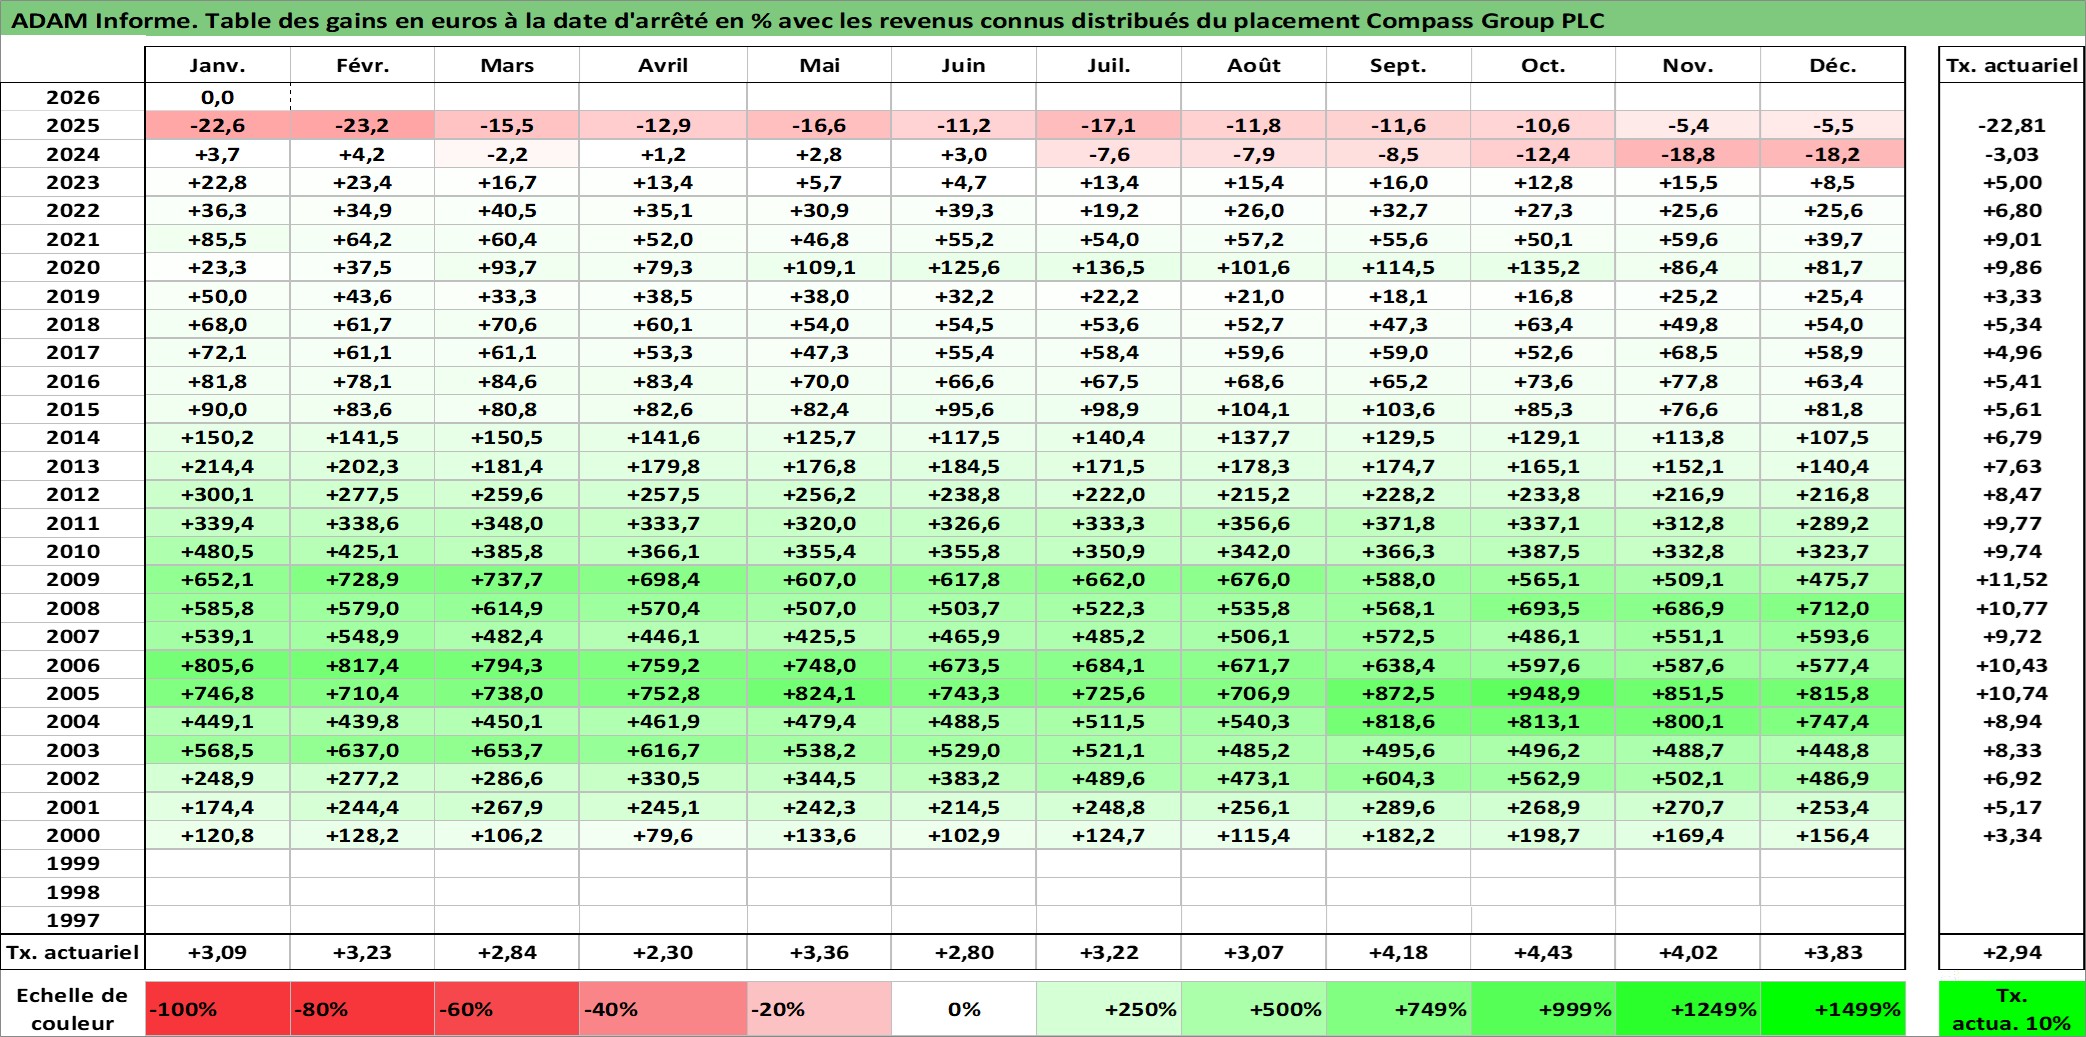This screenshot has height=1037, width=2086.
Task: Select the -23,2 cell in row 2025
Action: 362,125
